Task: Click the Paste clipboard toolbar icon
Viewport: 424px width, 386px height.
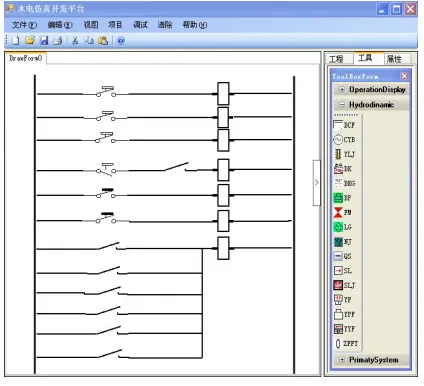Action: 103,40
